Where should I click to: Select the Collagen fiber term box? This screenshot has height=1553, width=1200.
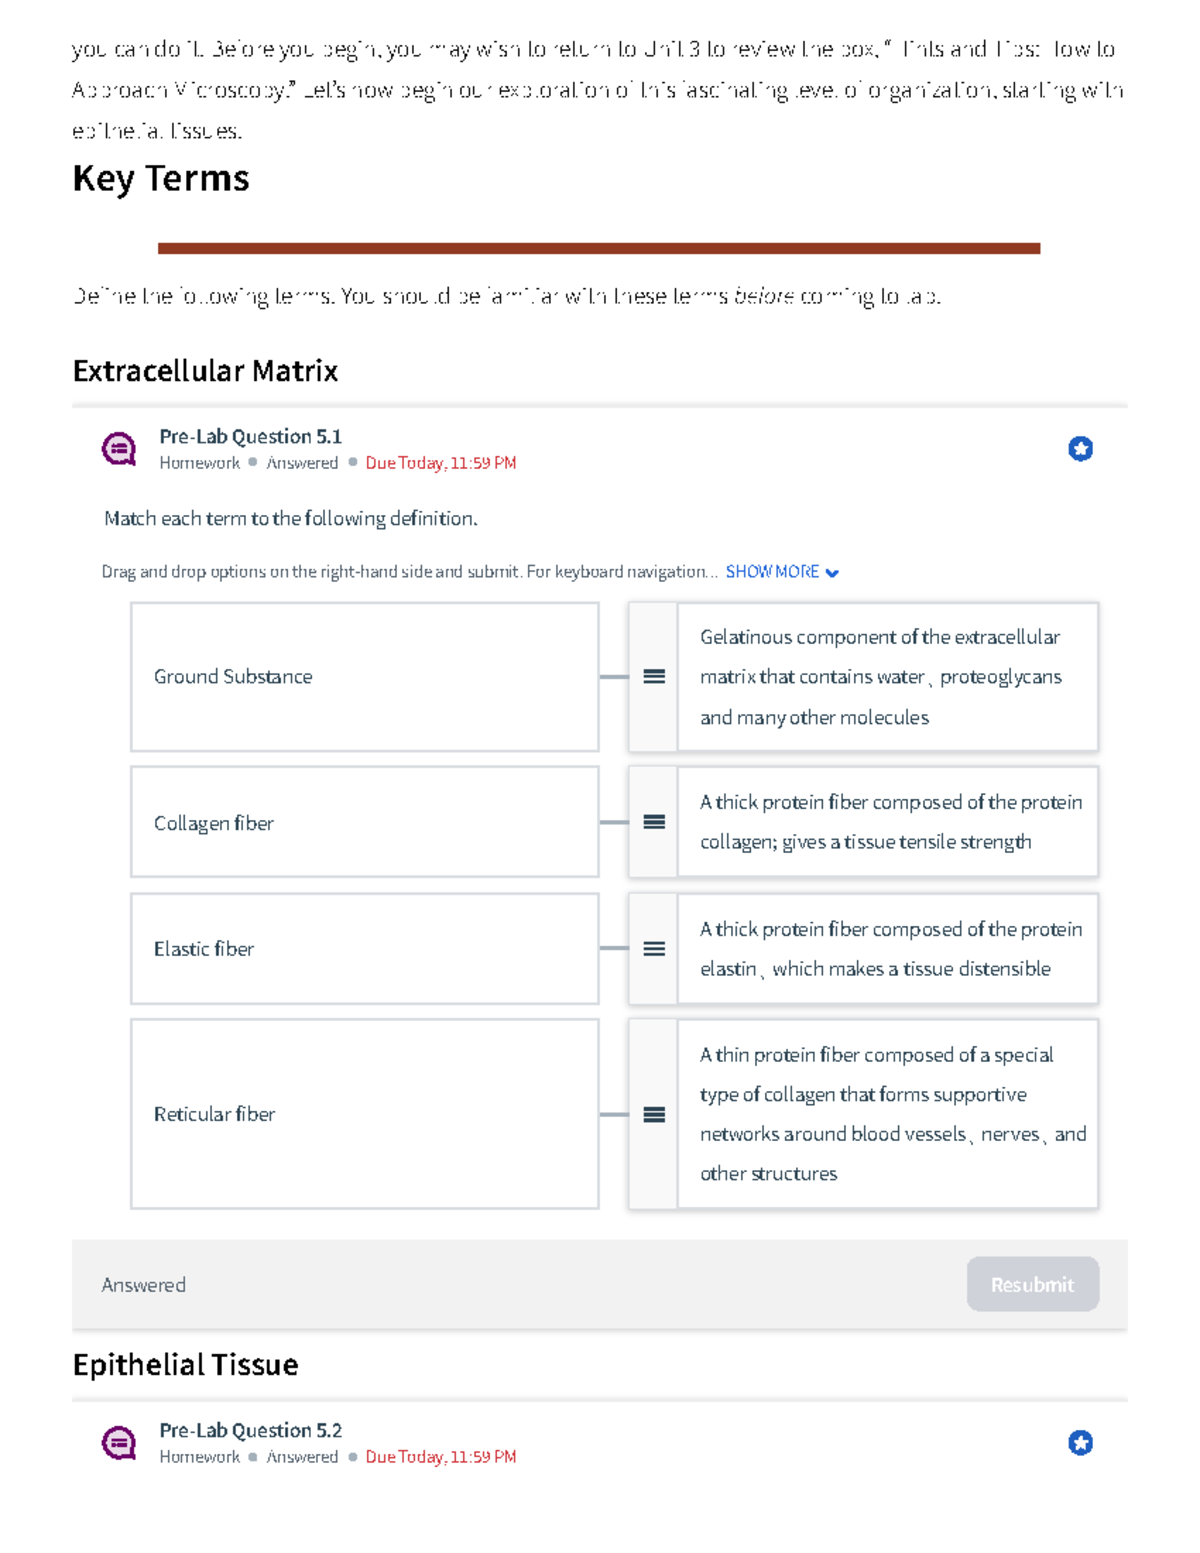point(364,822)
